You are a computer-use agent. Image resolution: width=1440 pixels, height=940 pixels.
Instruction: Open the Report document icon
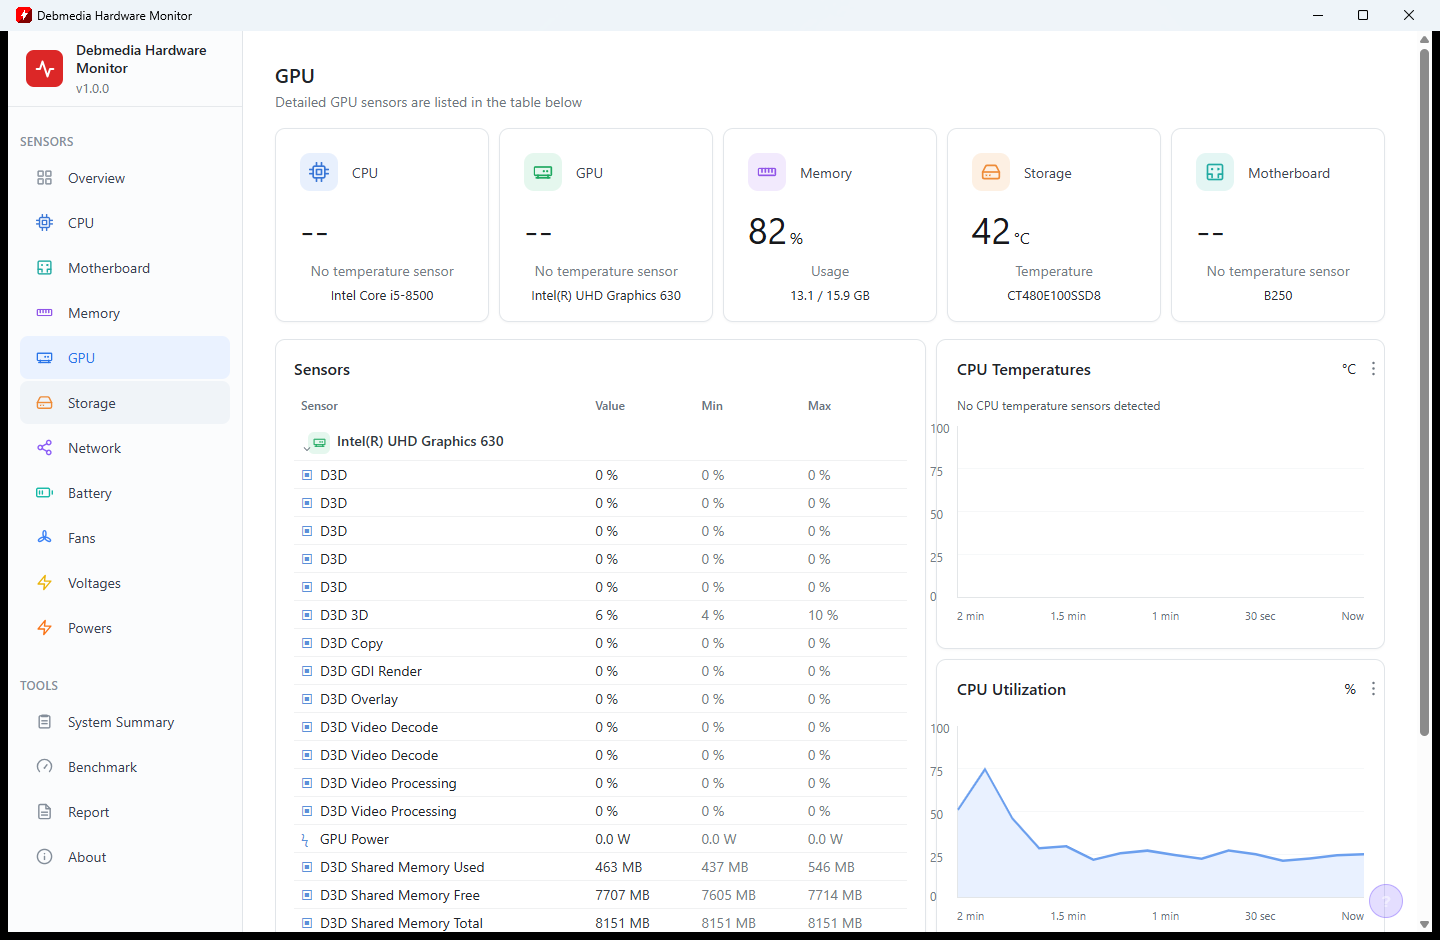tap(44, 812)
